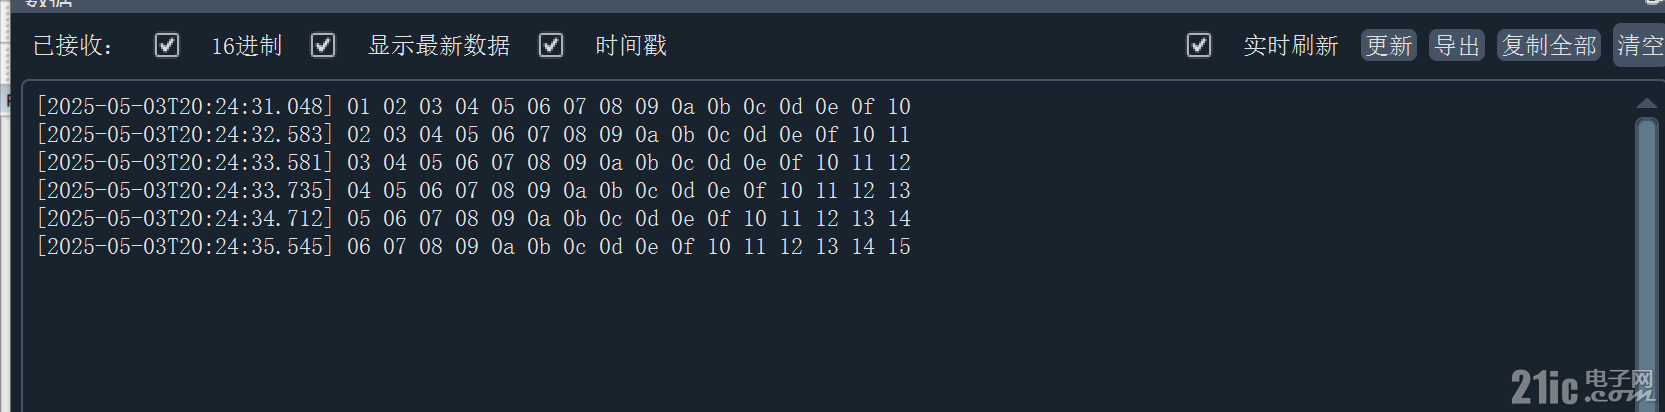Select the log line timestamped 20:24:31.048

tap(473, 106)
